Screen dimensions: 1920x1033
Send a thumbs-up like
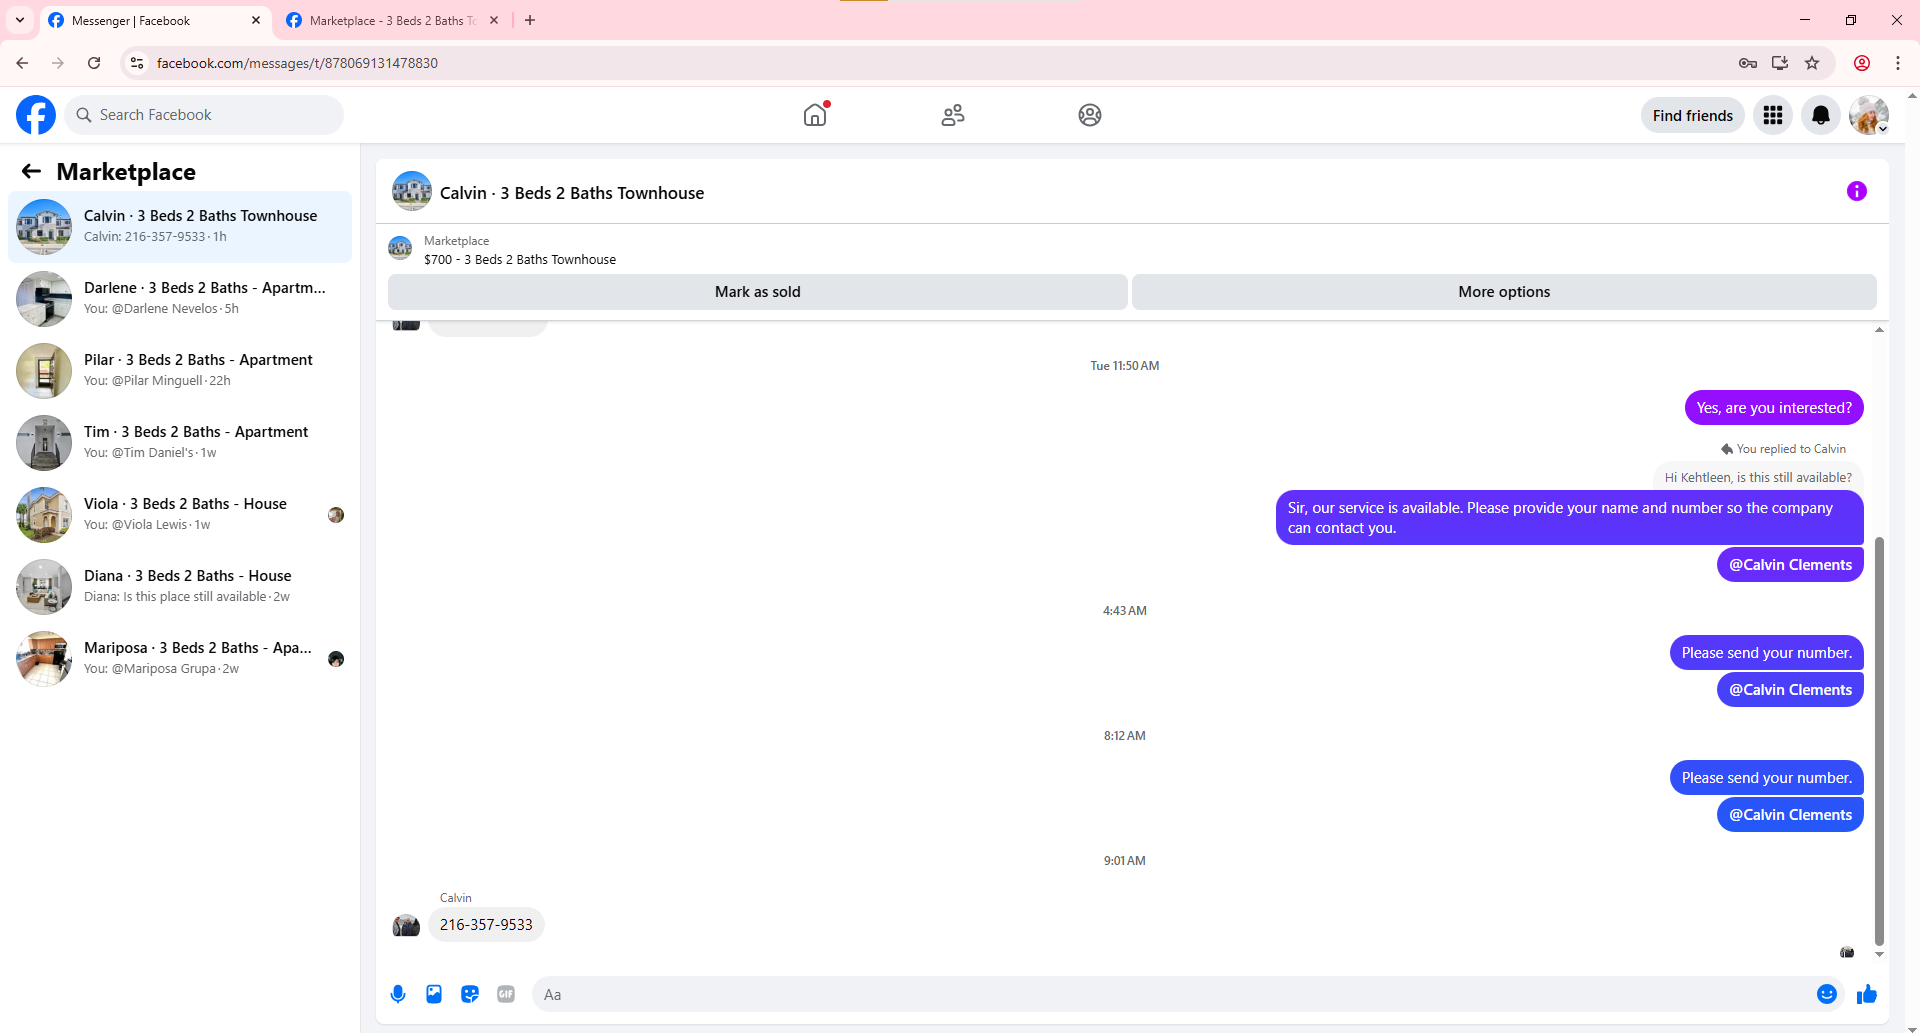pyautogui.click(x=1867, y=994)
